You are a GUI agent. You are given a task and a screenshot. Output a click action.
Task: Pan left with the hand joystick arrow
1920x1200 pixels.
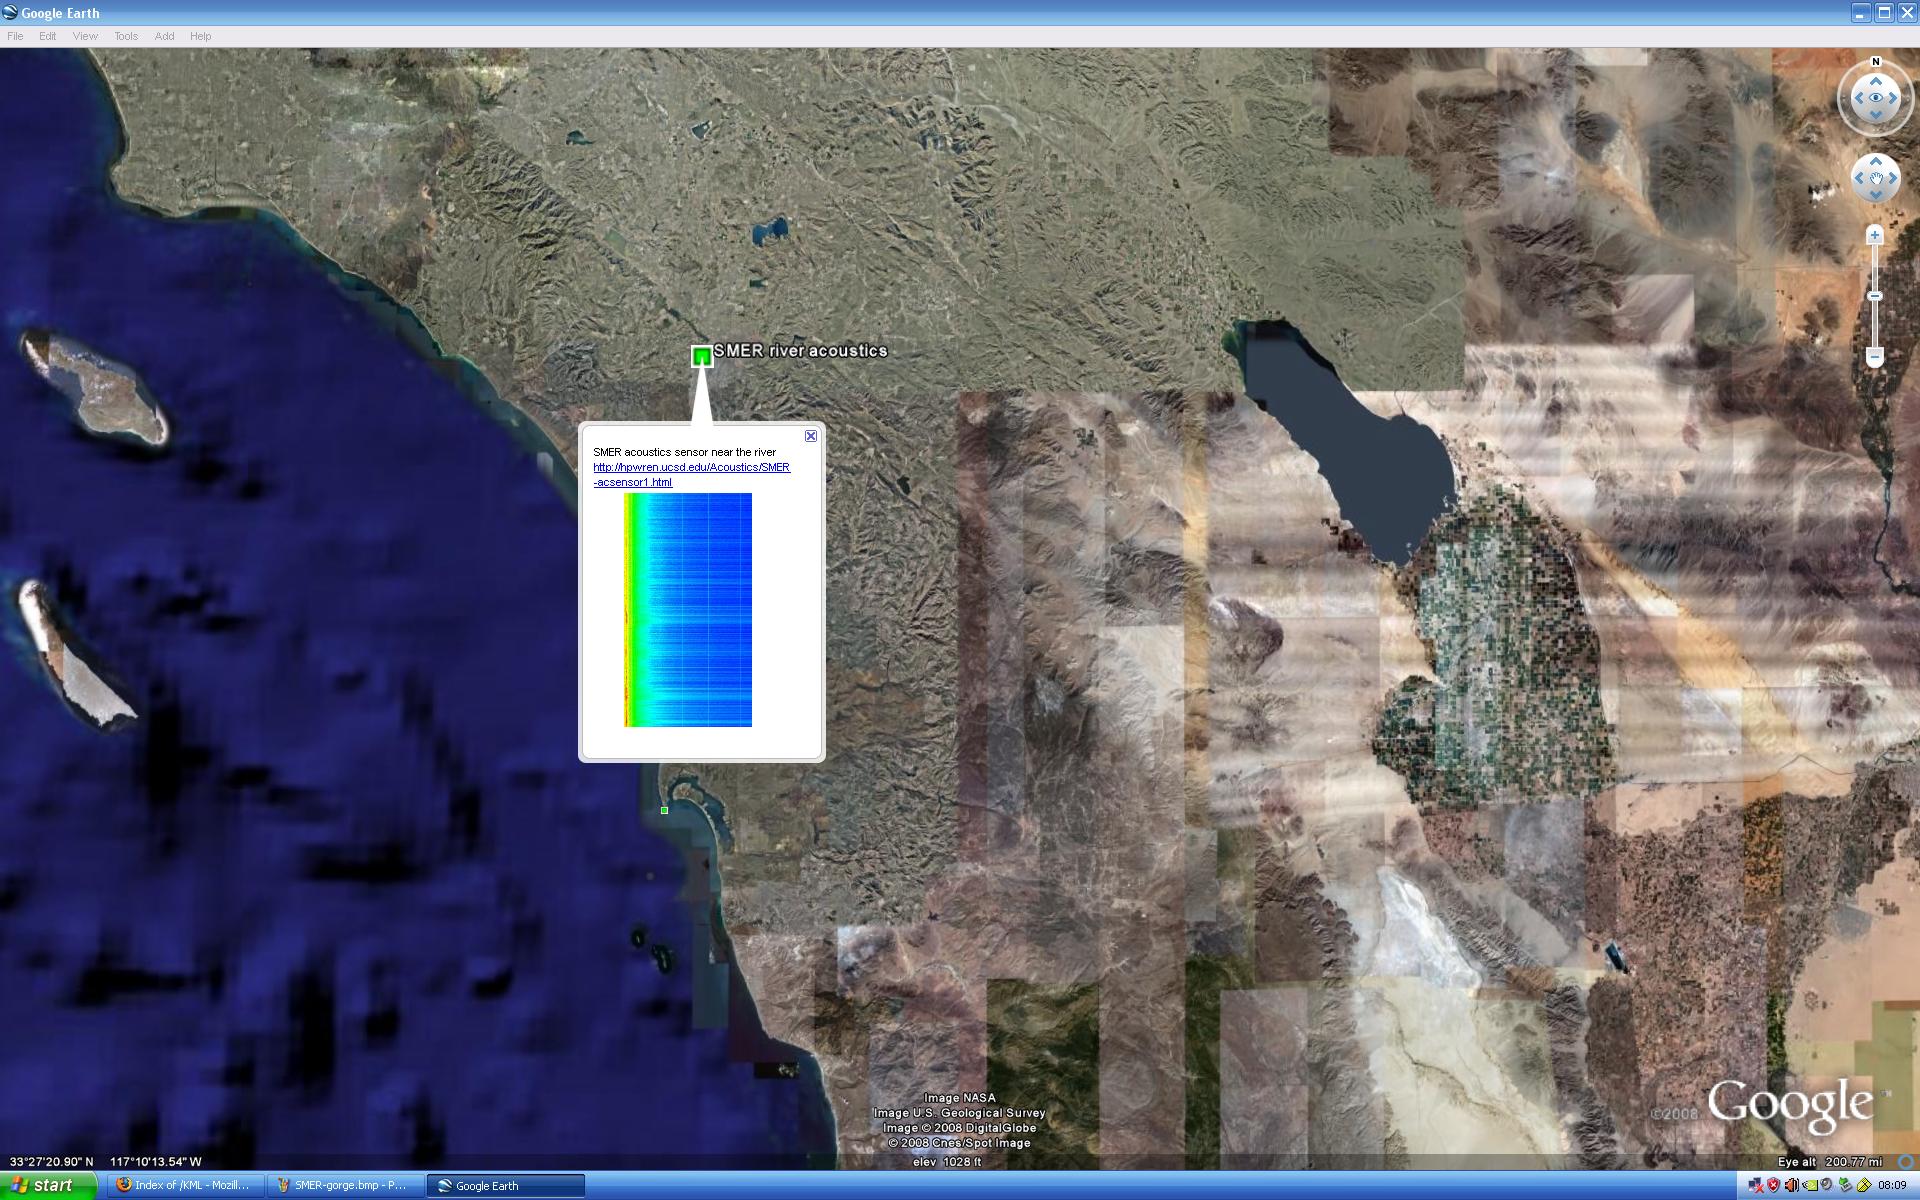(1859, 178)
